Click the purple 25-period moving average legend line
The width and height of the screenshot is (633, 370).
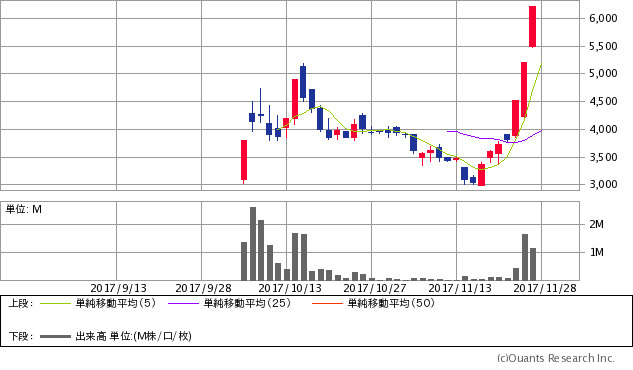pyautogui.click(x=183, y=303)
